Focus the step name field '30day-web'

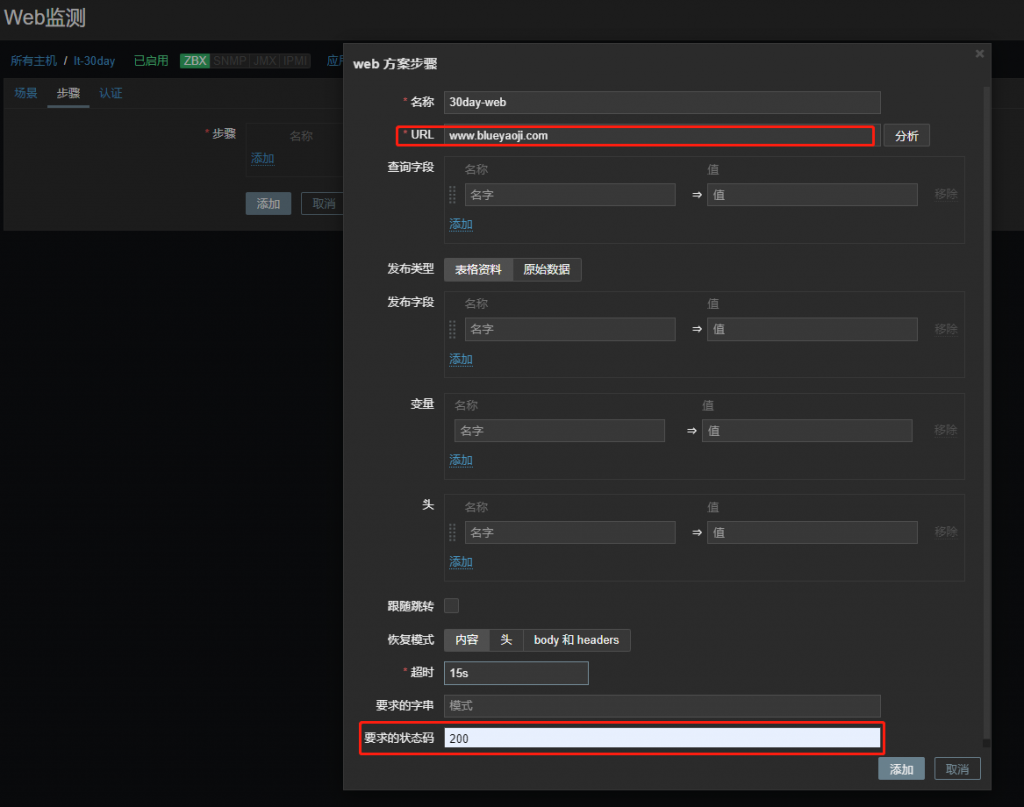click(x=662, y=103)
